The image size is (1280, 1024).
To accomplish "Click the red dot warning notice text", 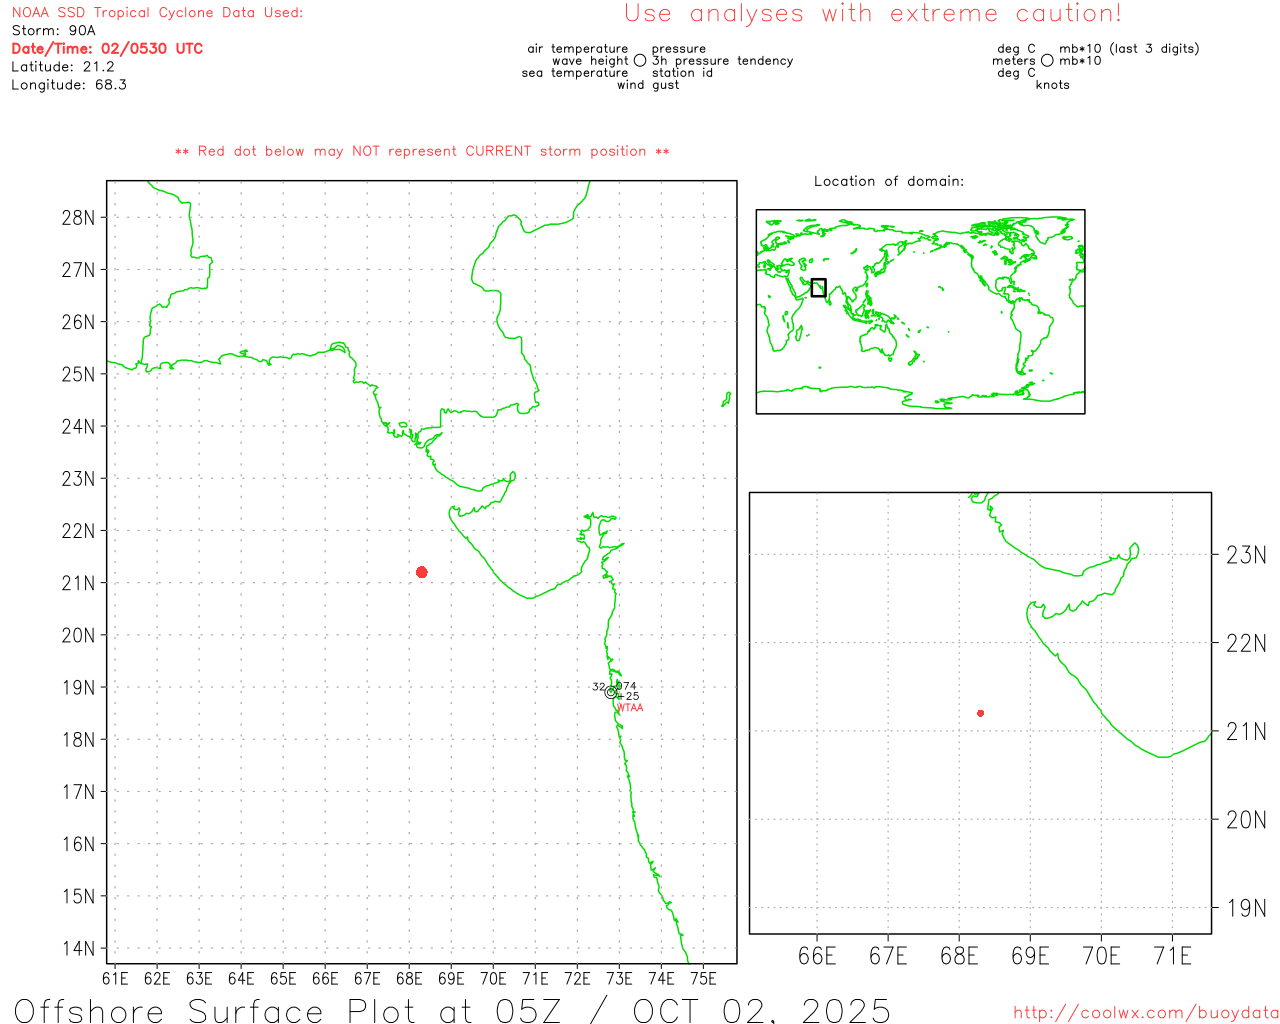I will [x=422, y=151].
